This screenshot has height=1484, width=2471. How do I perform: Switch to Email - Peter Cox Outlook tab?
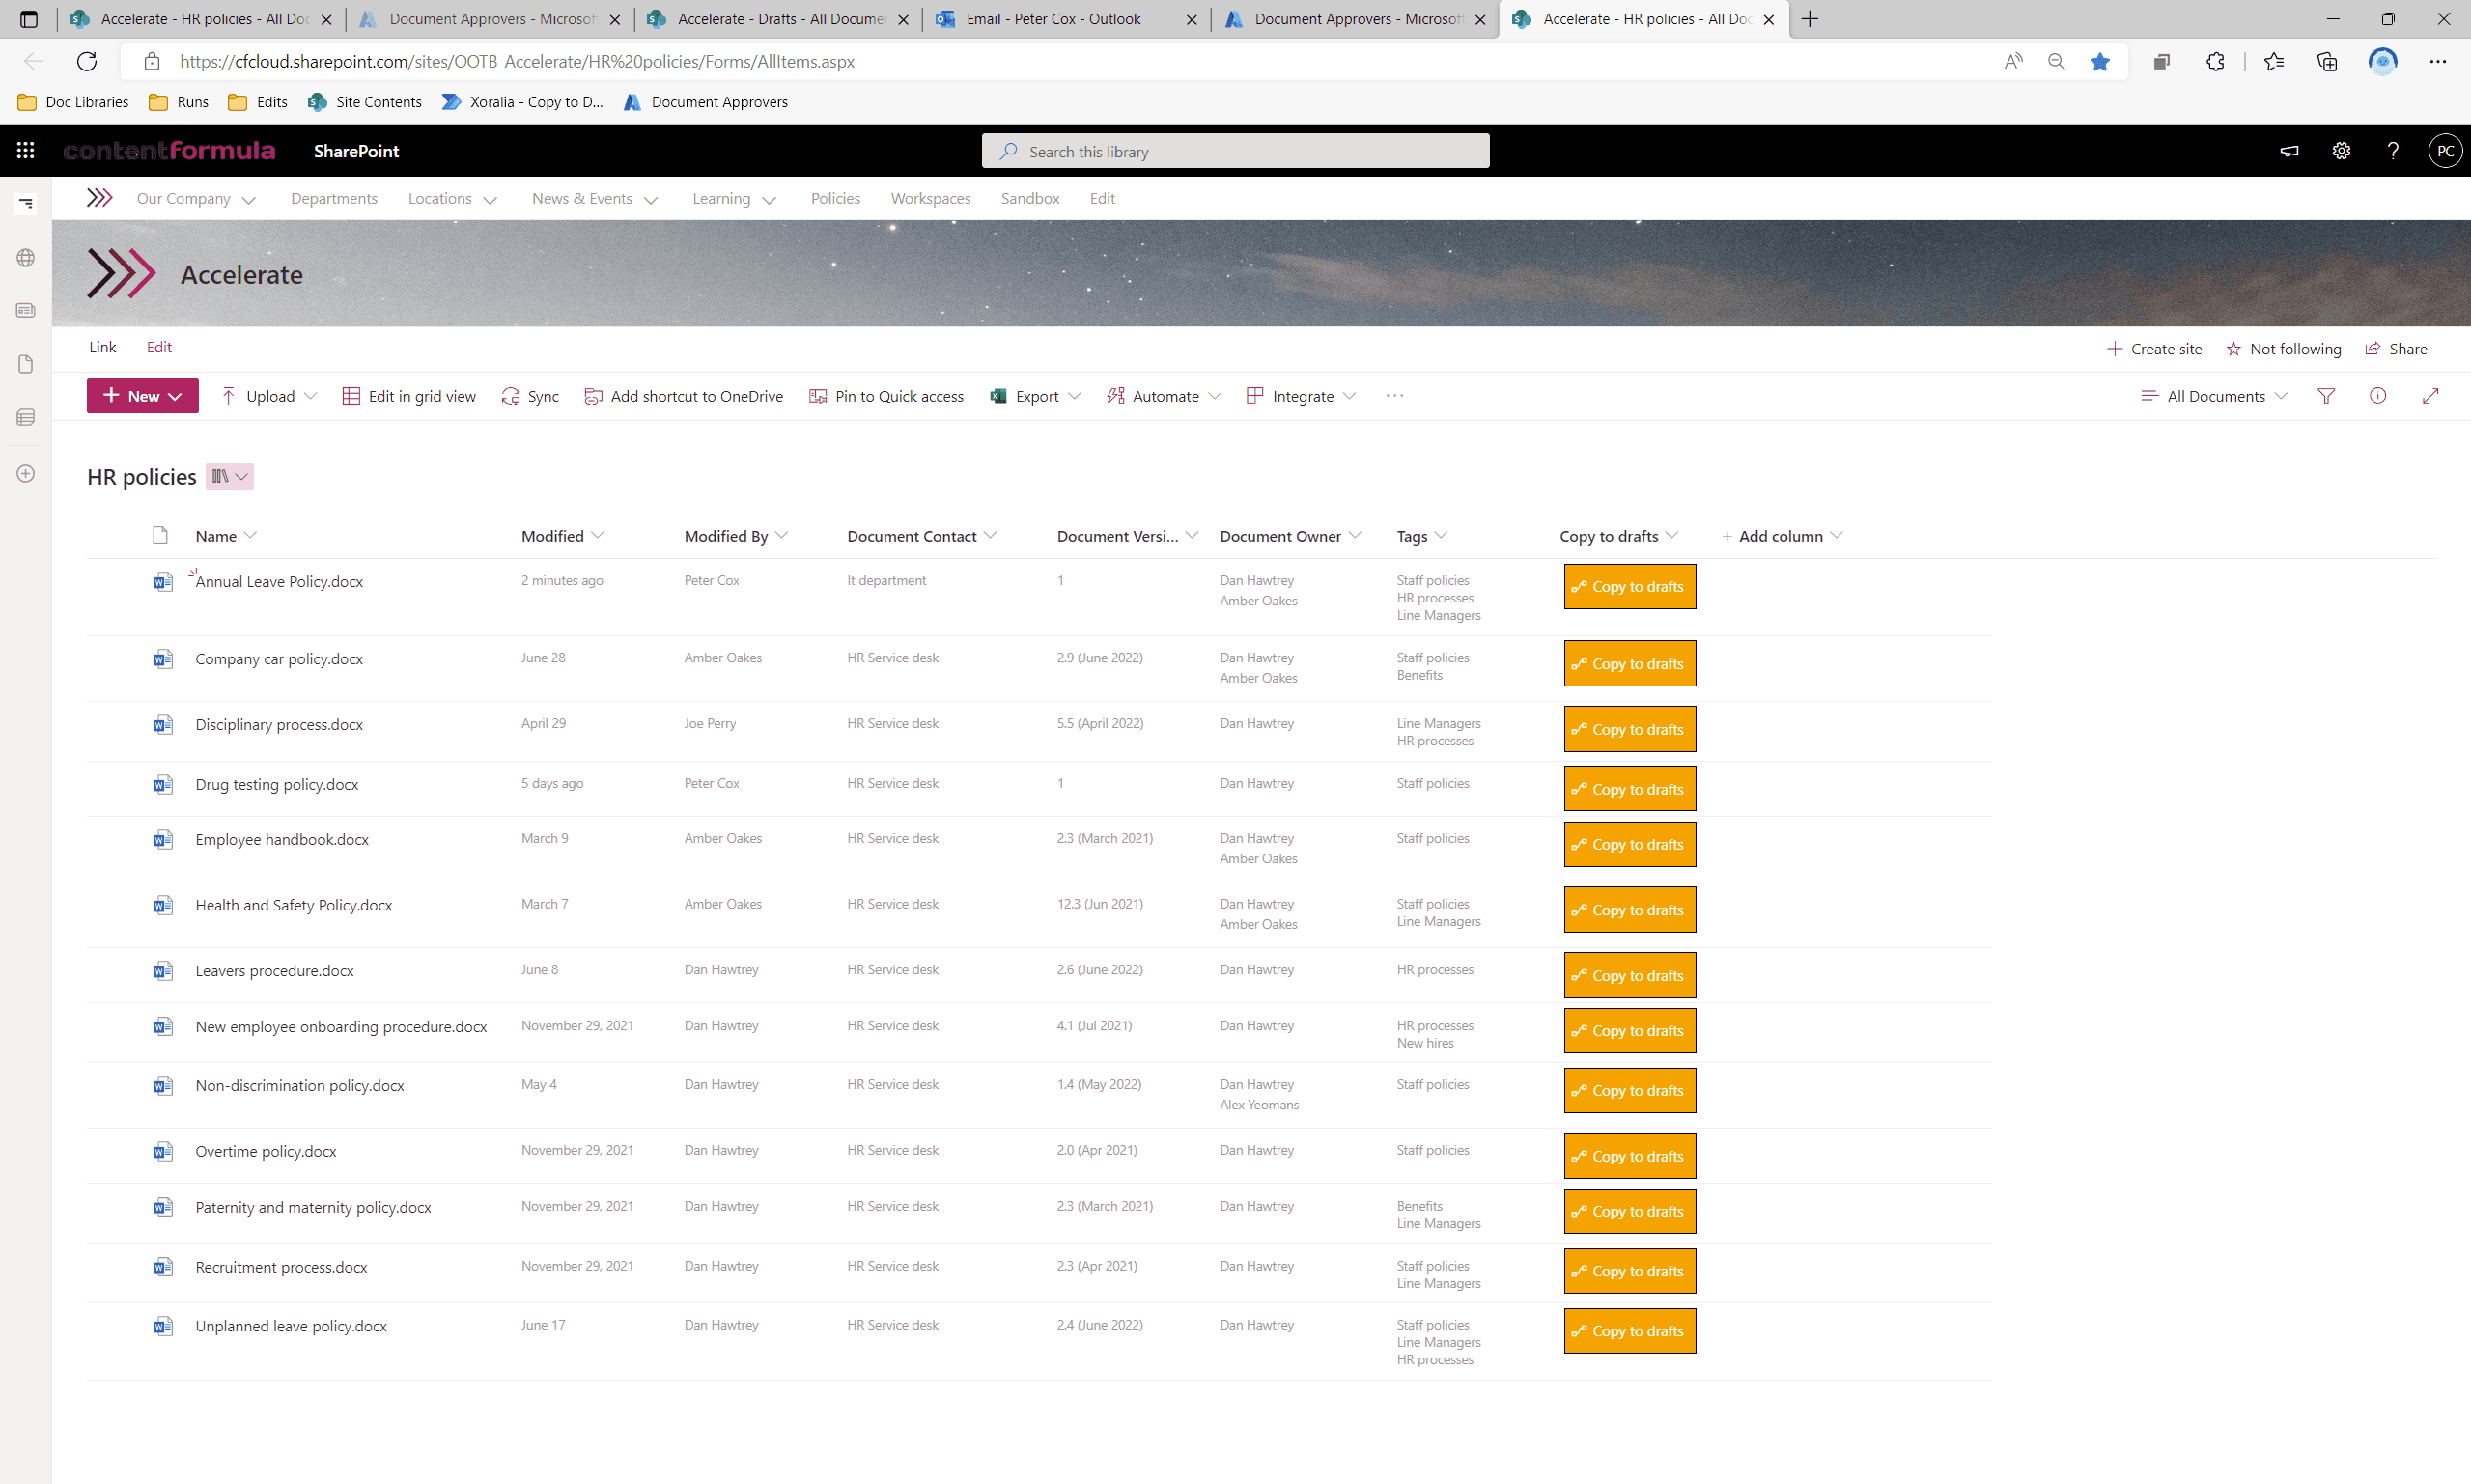click(x=1065, y=19)
